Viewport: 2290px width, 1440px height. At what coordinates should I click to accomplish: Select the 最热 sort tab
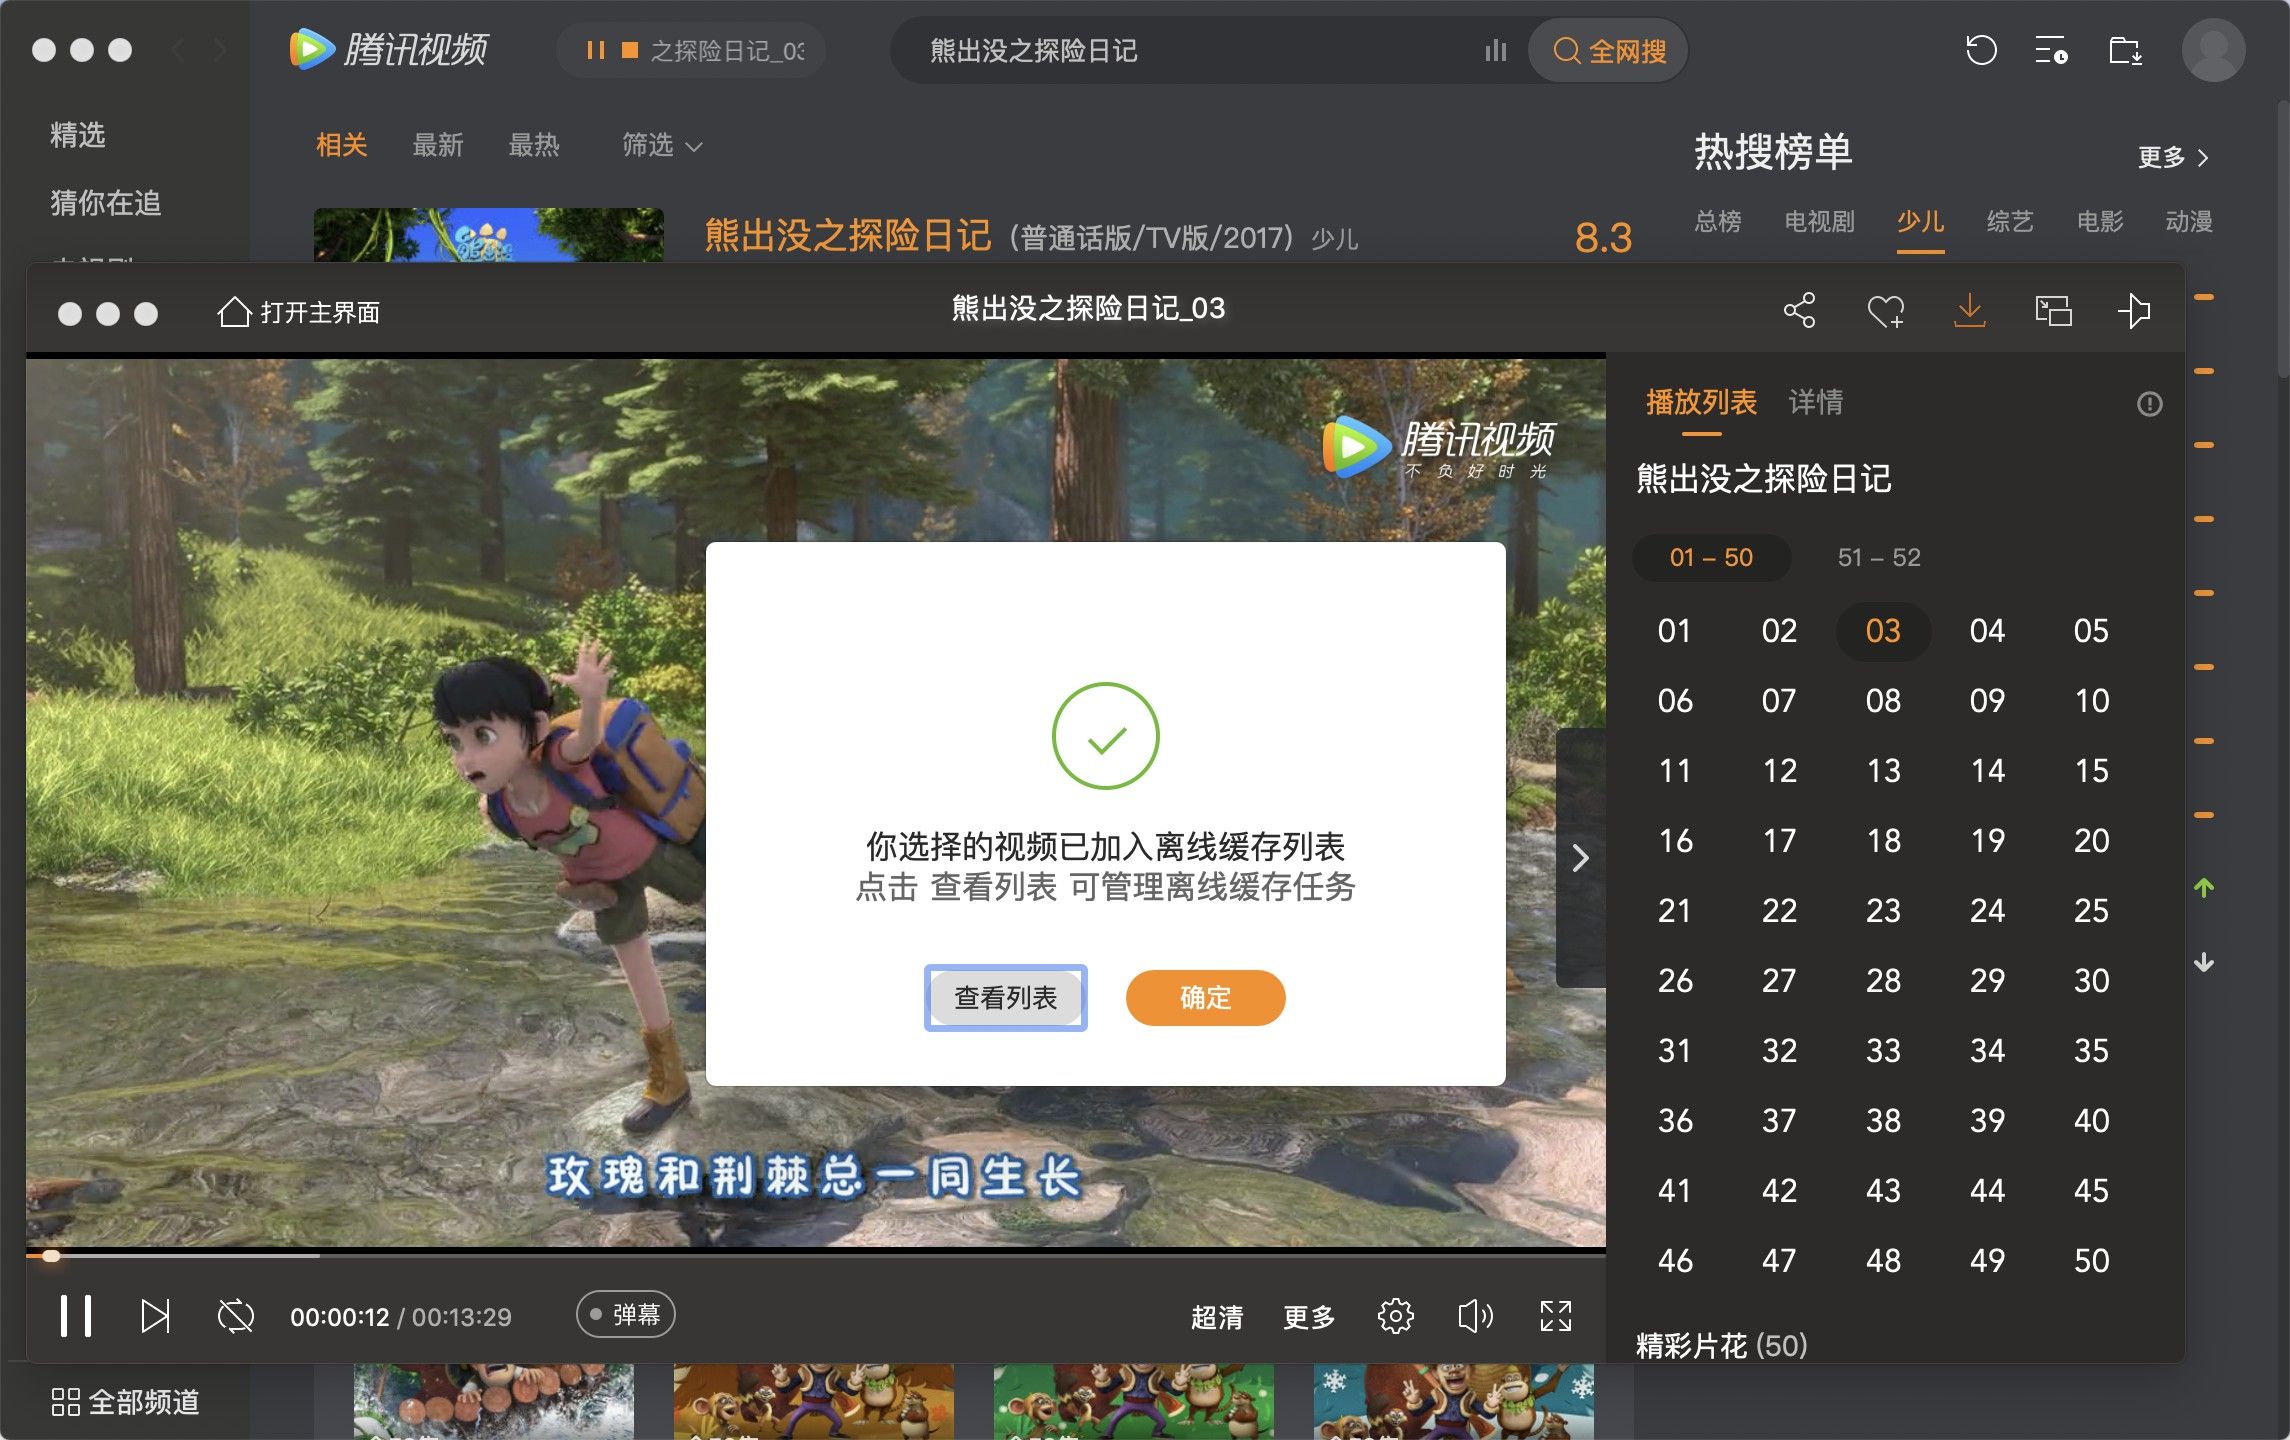(x=534, y=146)
